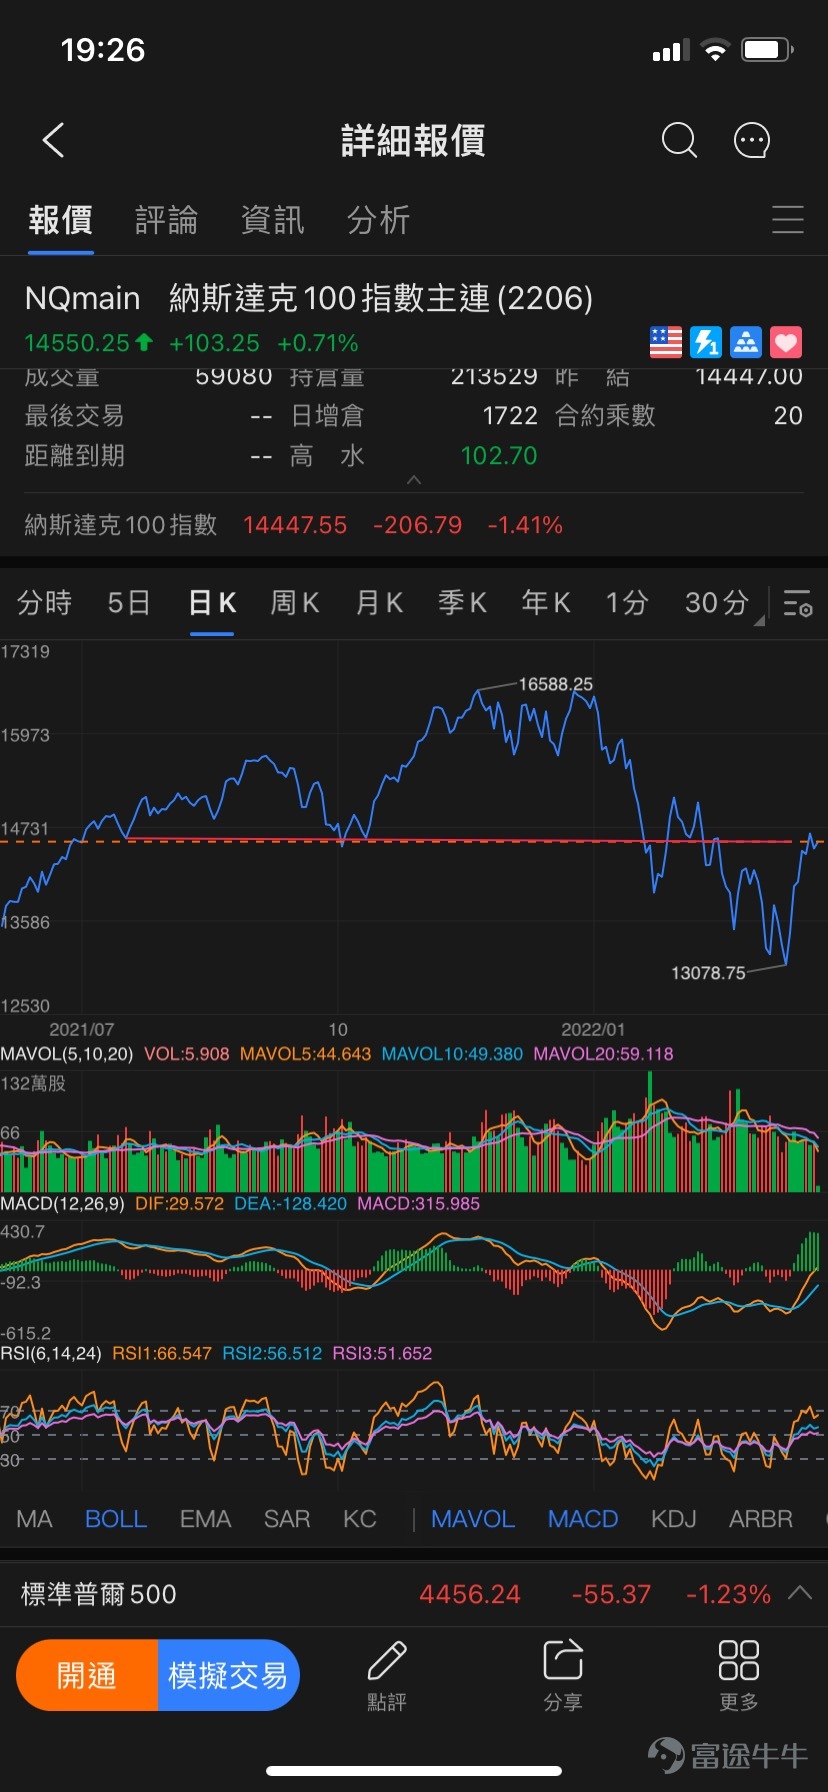
Task: Tap the 合約乘數 value 20
Action: [x=788, y=416]
